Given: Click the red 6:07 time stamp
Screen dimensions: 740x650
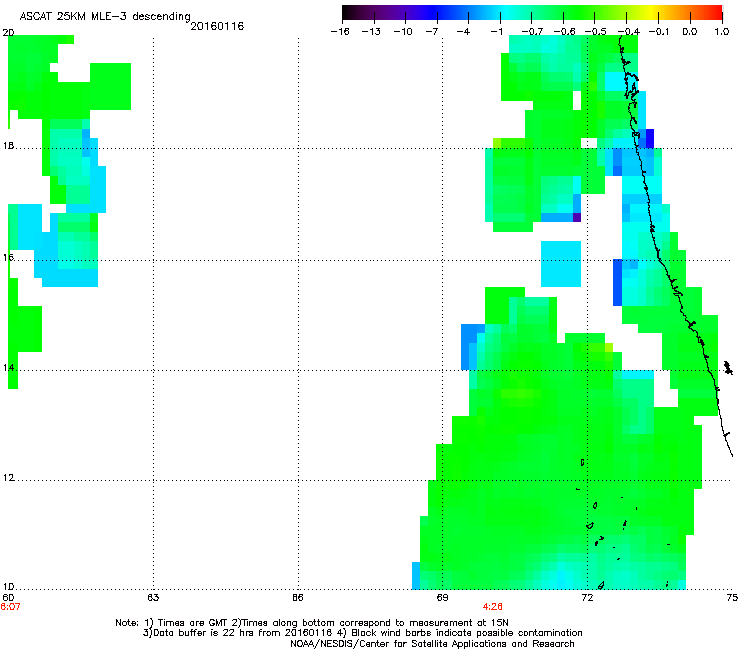Looking at the screenshot, I should pos(10,607).
